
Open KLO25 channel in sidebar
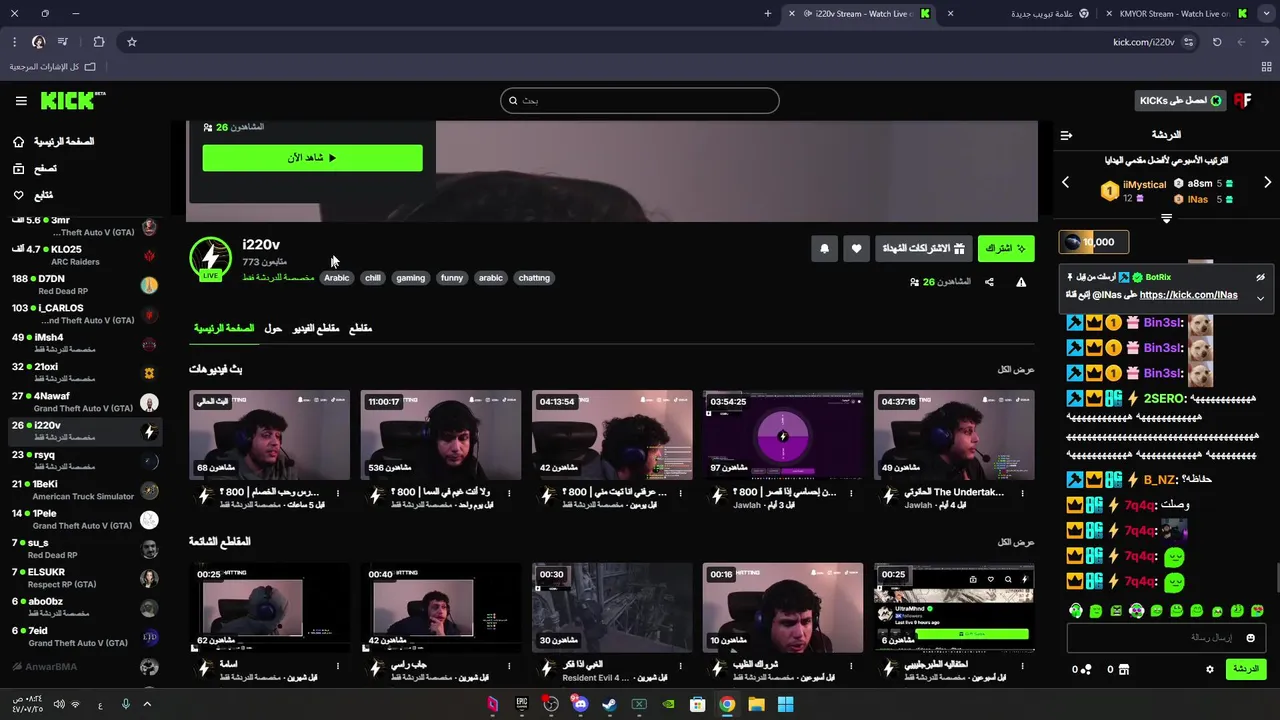[84, 255]
